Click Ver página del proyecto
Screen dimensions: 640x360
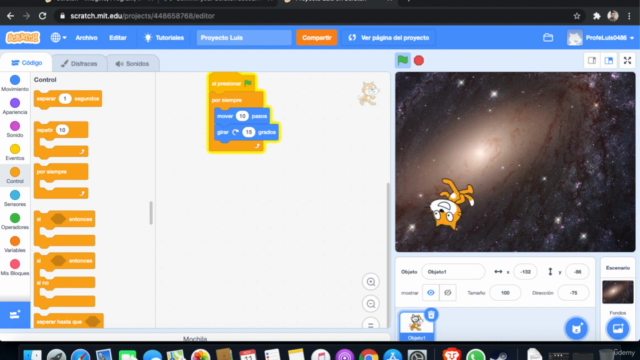(x=389, y=38)
